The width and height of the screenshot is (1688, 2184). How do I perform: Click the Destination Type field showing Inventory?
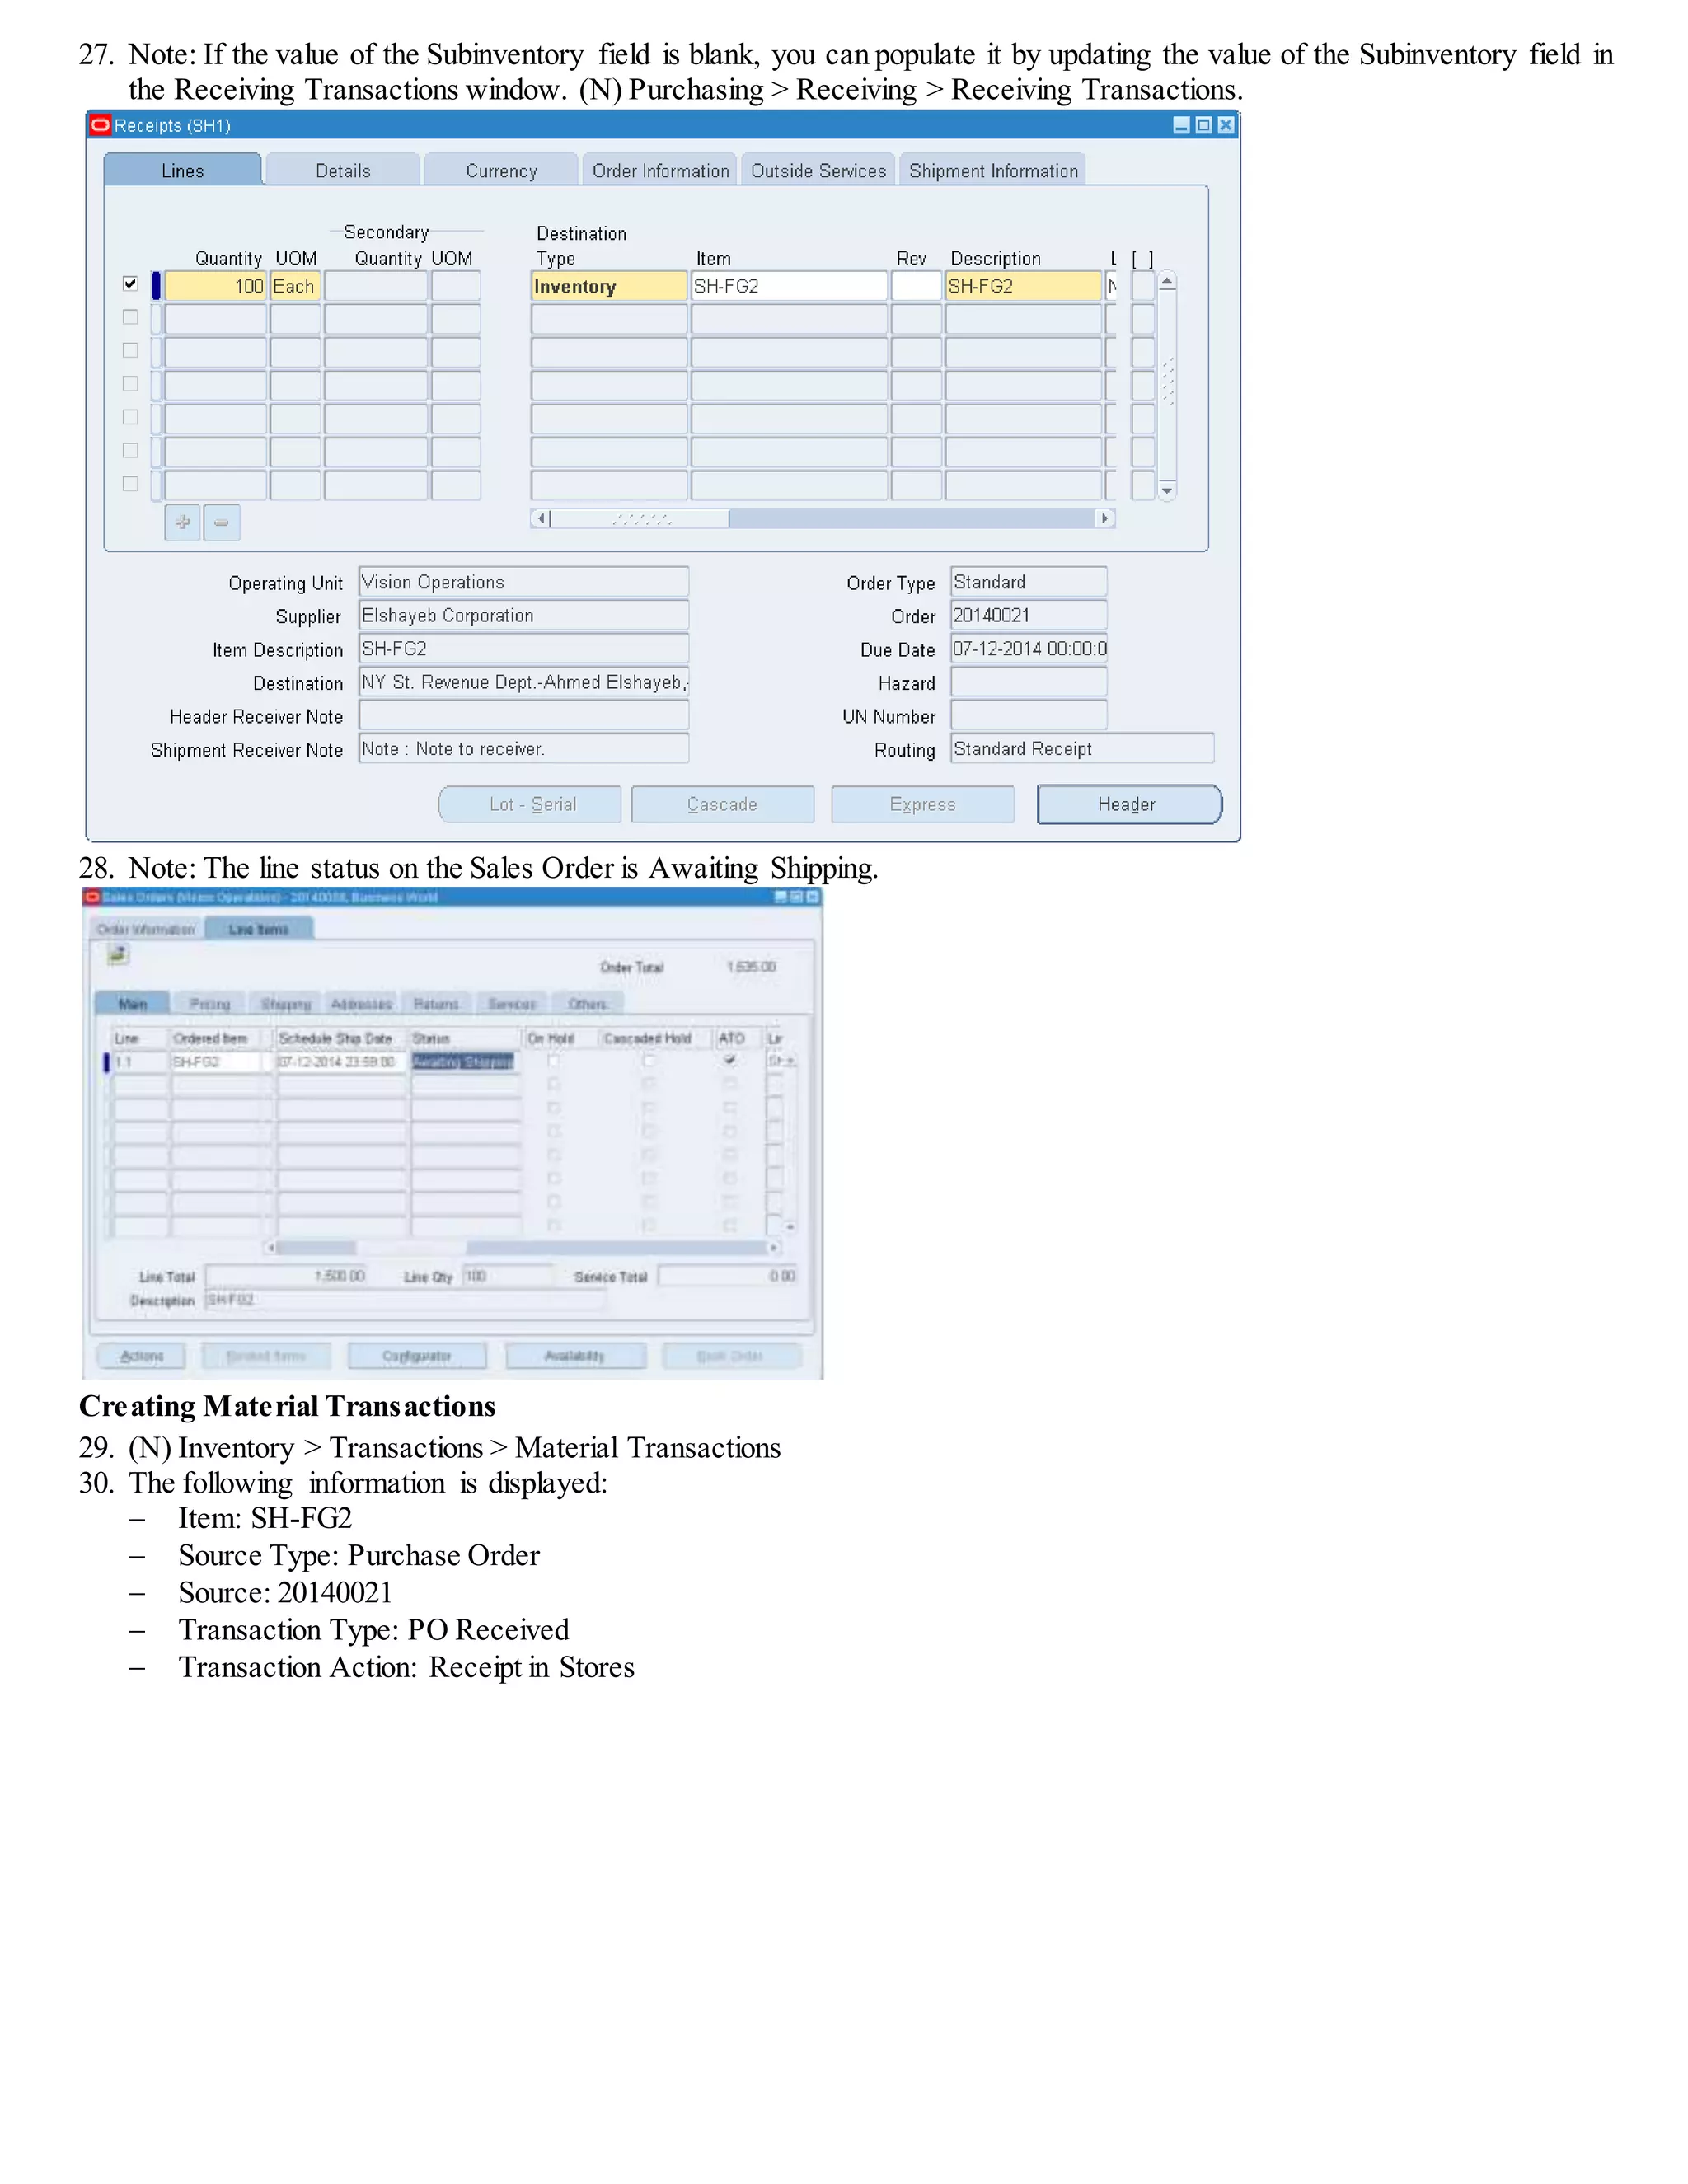(x=609, y=286)
